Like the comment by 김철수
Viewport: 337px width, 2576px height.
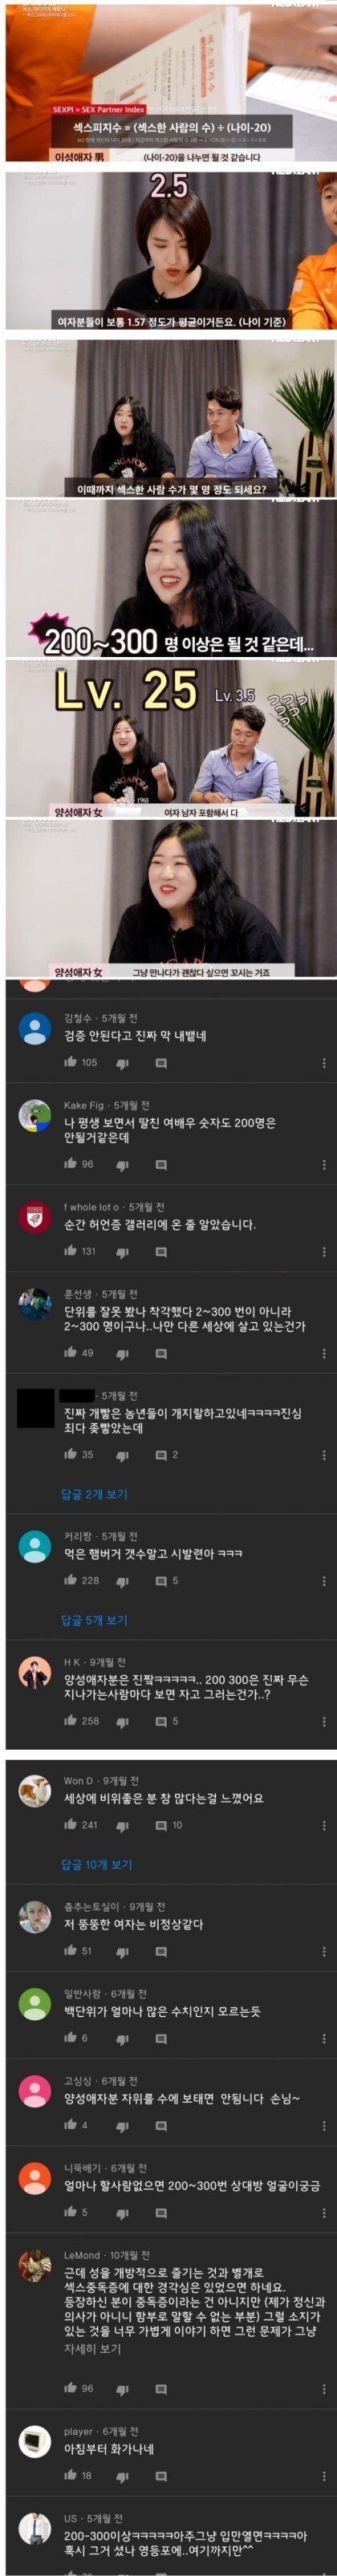tap(71, 1062)
